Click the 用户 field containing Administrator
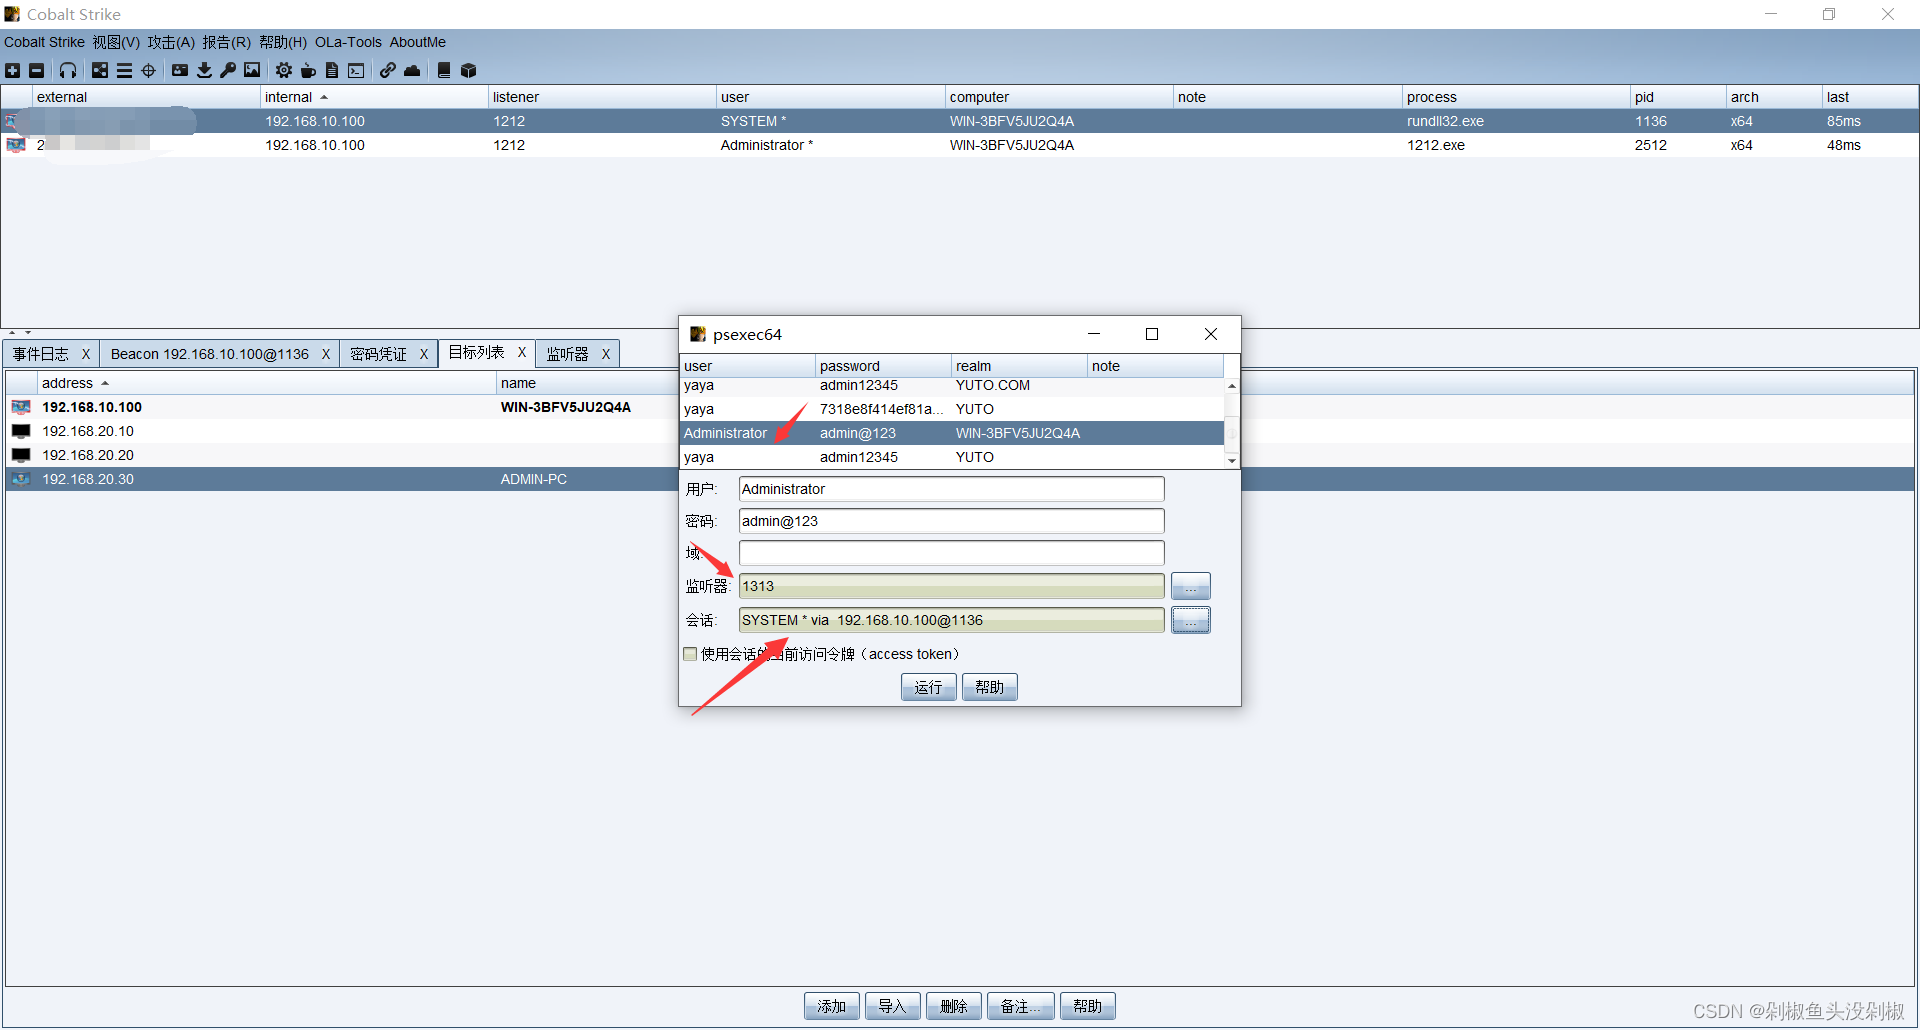 (951, 489)
